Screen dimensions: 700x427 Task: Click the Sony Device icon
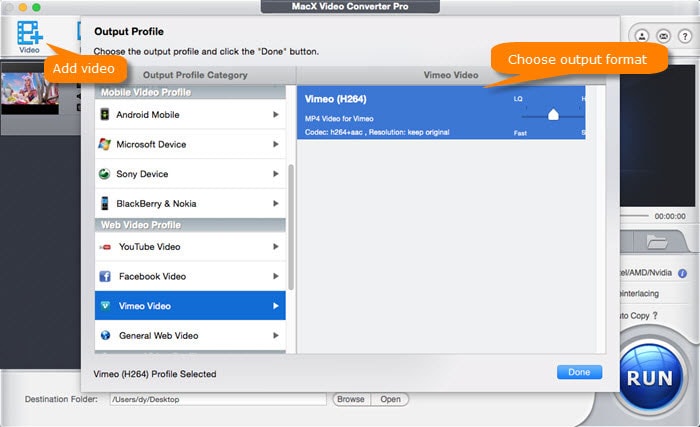[x=104, y=174]
